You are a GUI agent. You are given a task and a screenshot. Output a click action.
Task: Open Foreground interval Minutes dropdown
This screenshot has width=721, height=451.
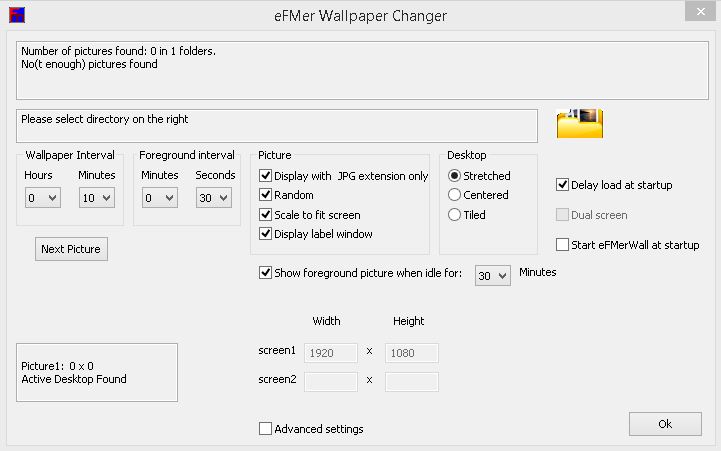(160, 198)
